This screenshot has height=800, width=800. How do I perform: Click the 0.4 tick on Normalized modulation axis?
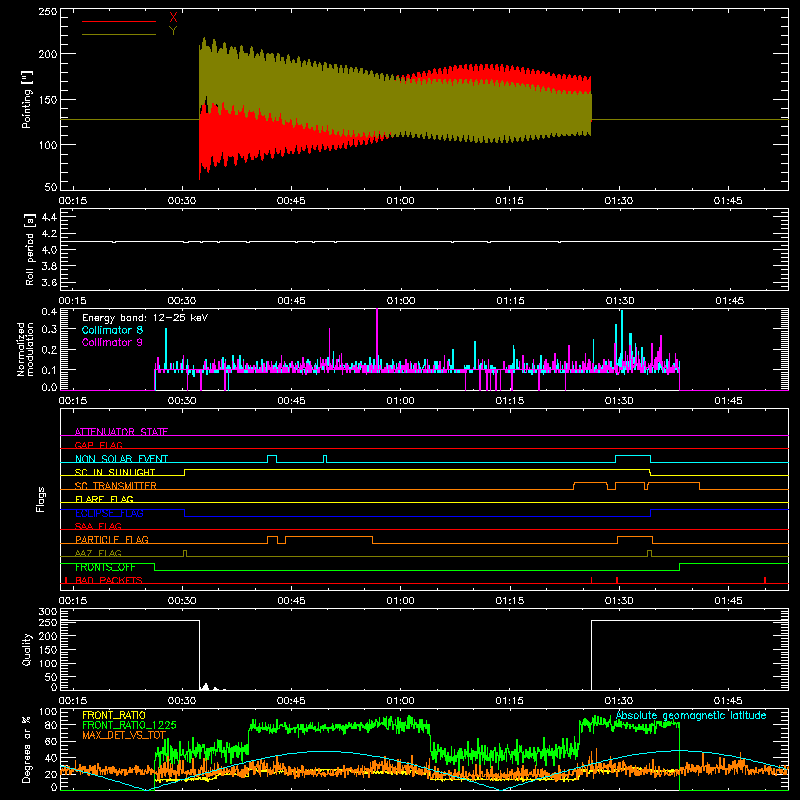(49, 312)
